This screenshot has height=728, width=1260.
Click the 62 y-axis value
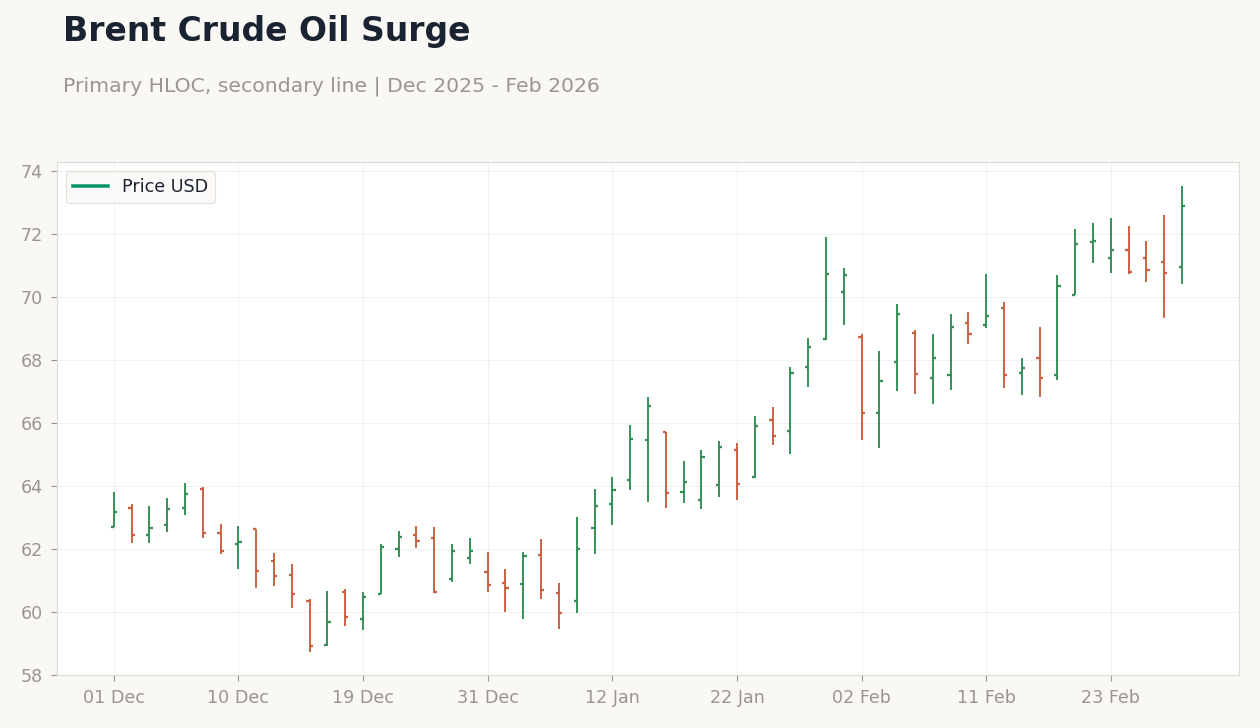[32, 550]
